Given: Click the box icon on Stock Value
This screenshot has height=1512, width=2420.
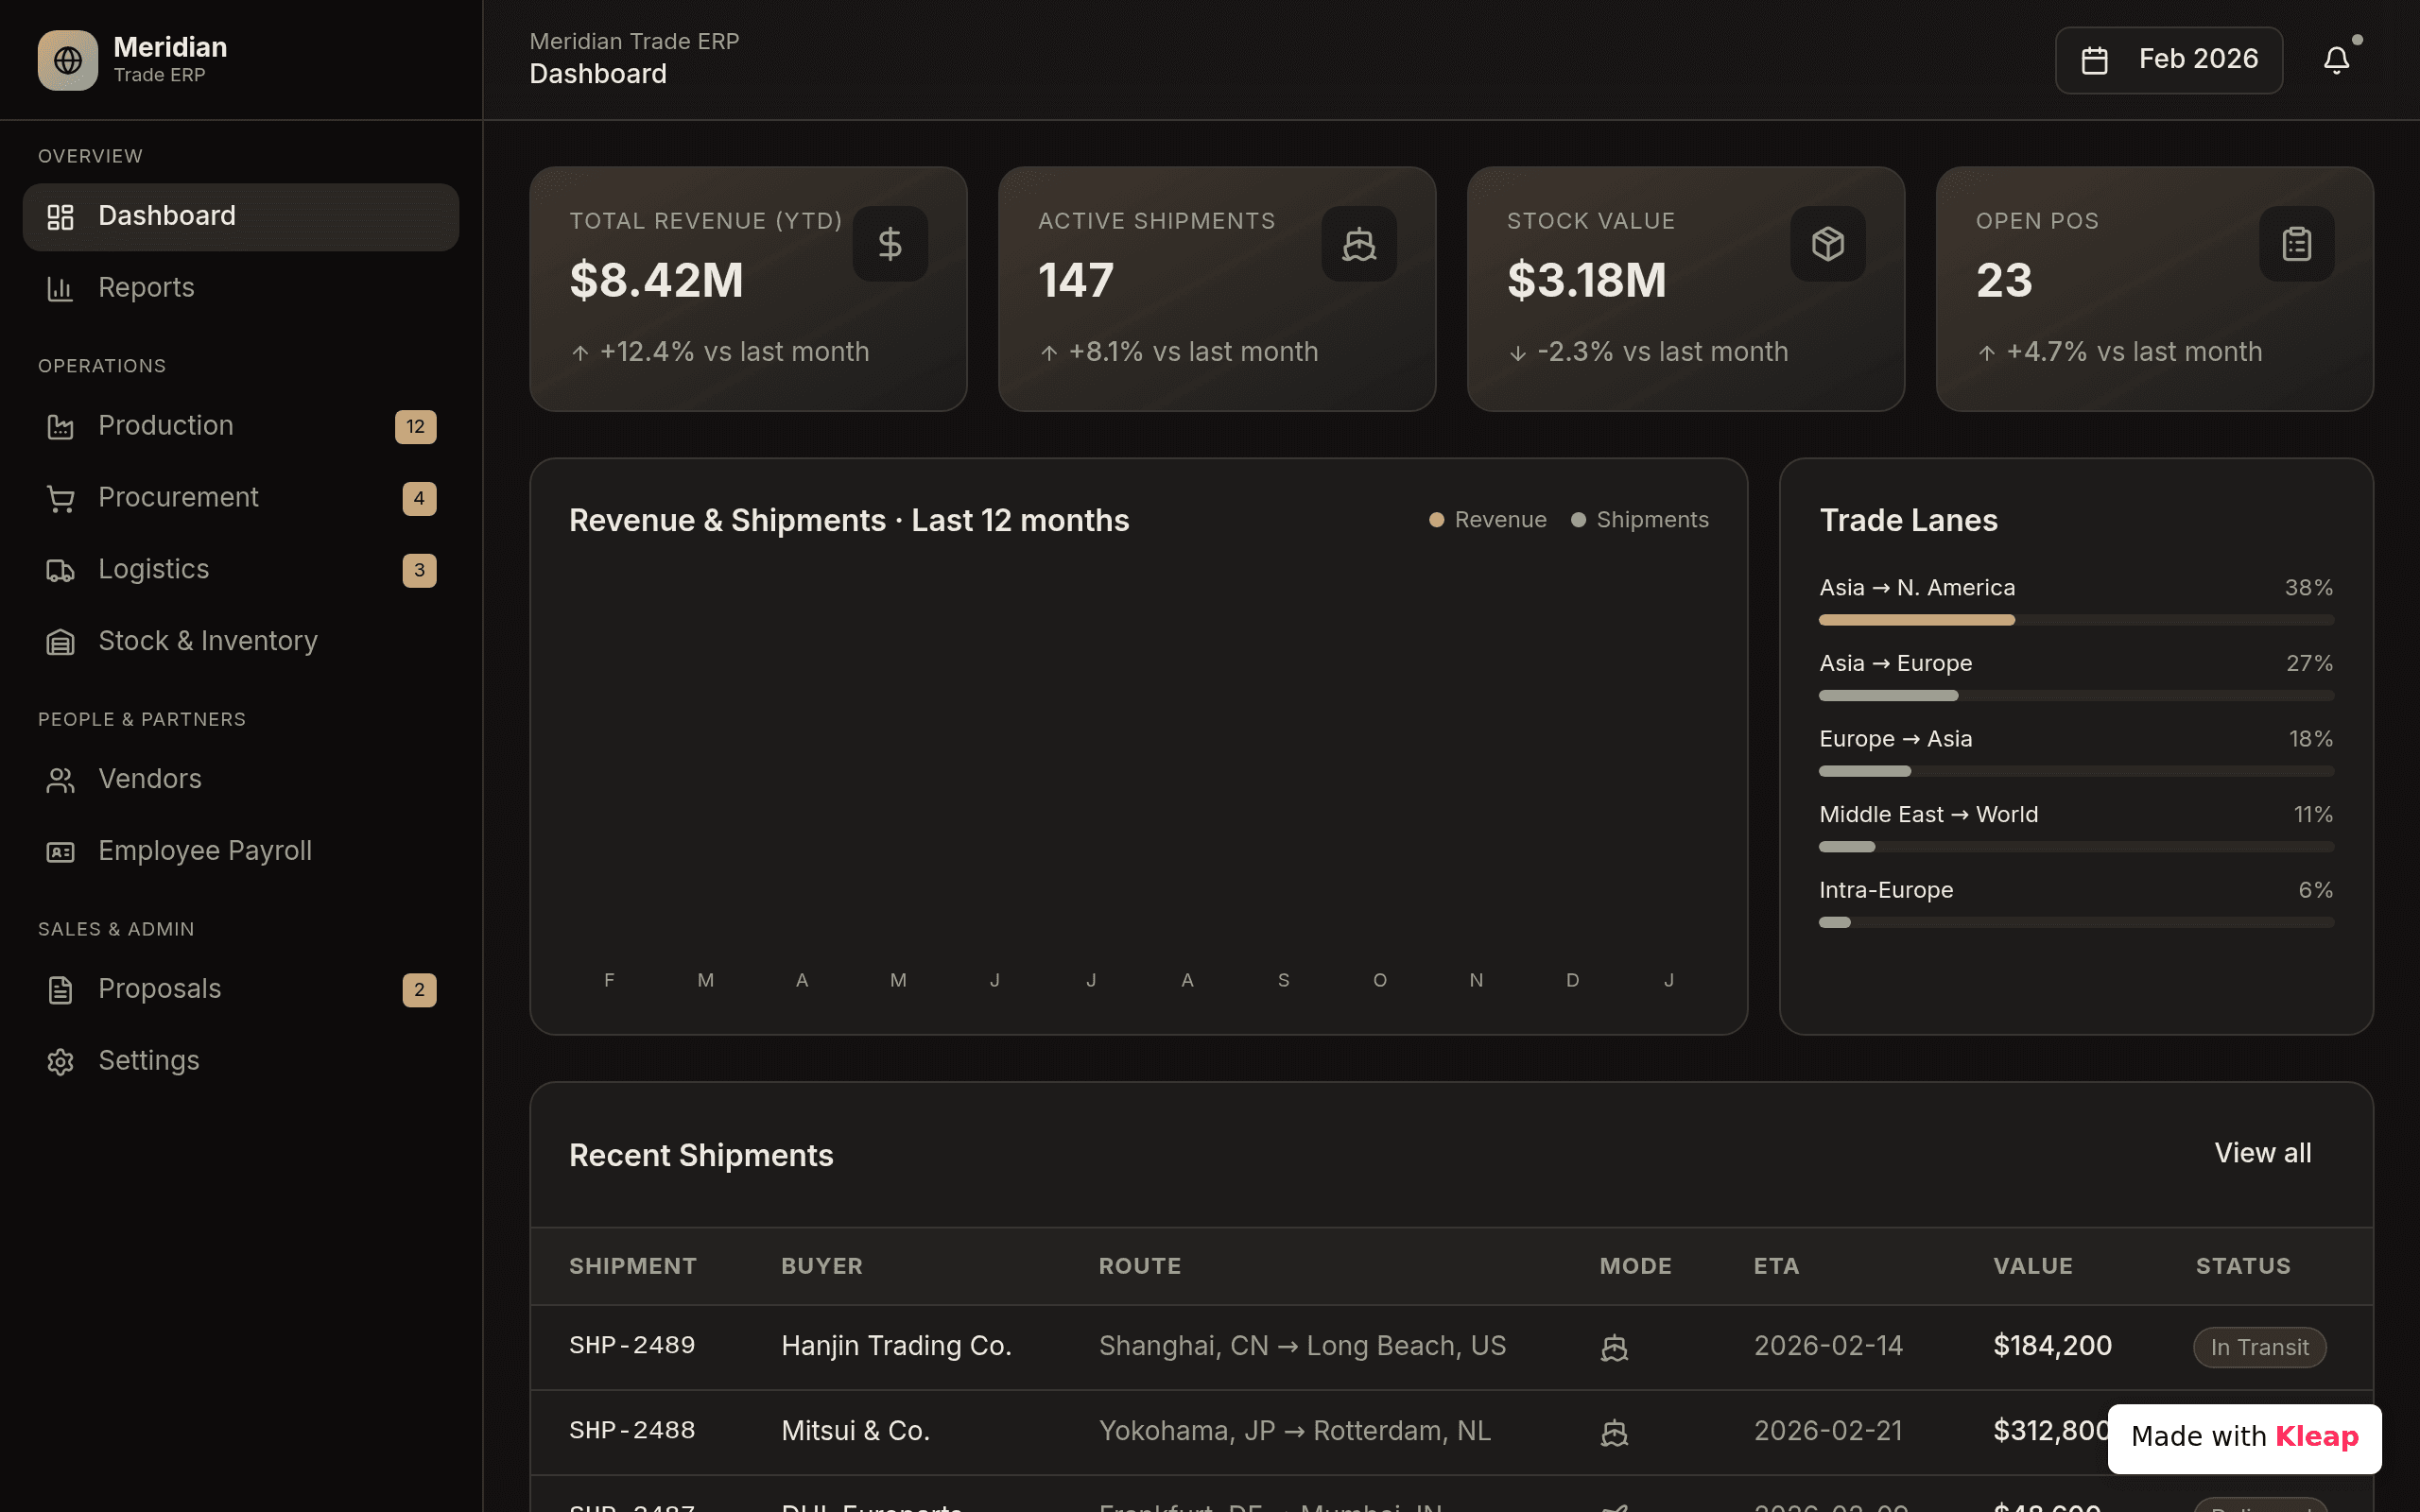Looking at the screenshot, I should click(1828, 244).
